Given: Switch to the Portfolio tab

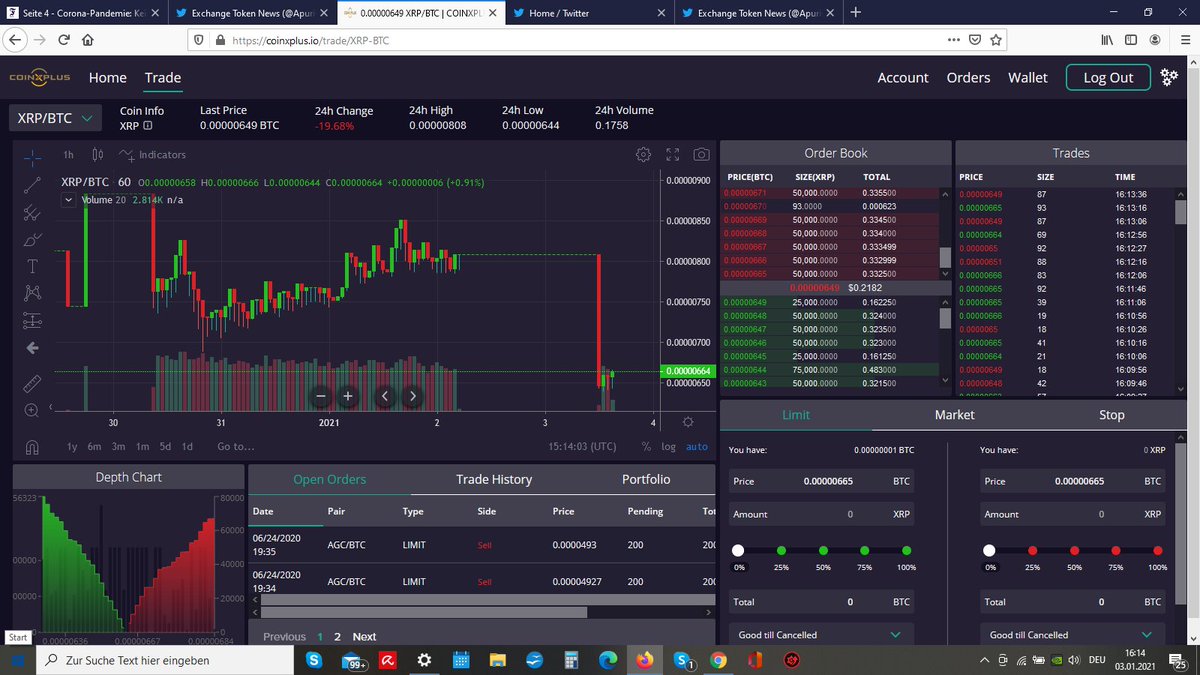Looking at the screenshot, I should tap(646, 479).
